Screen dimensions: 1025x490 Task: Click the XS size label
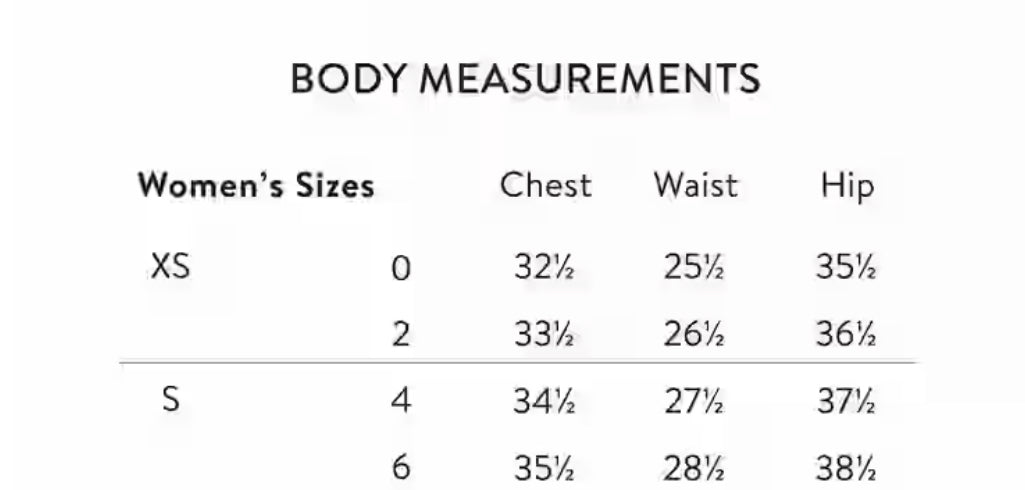tap(170, 267)
